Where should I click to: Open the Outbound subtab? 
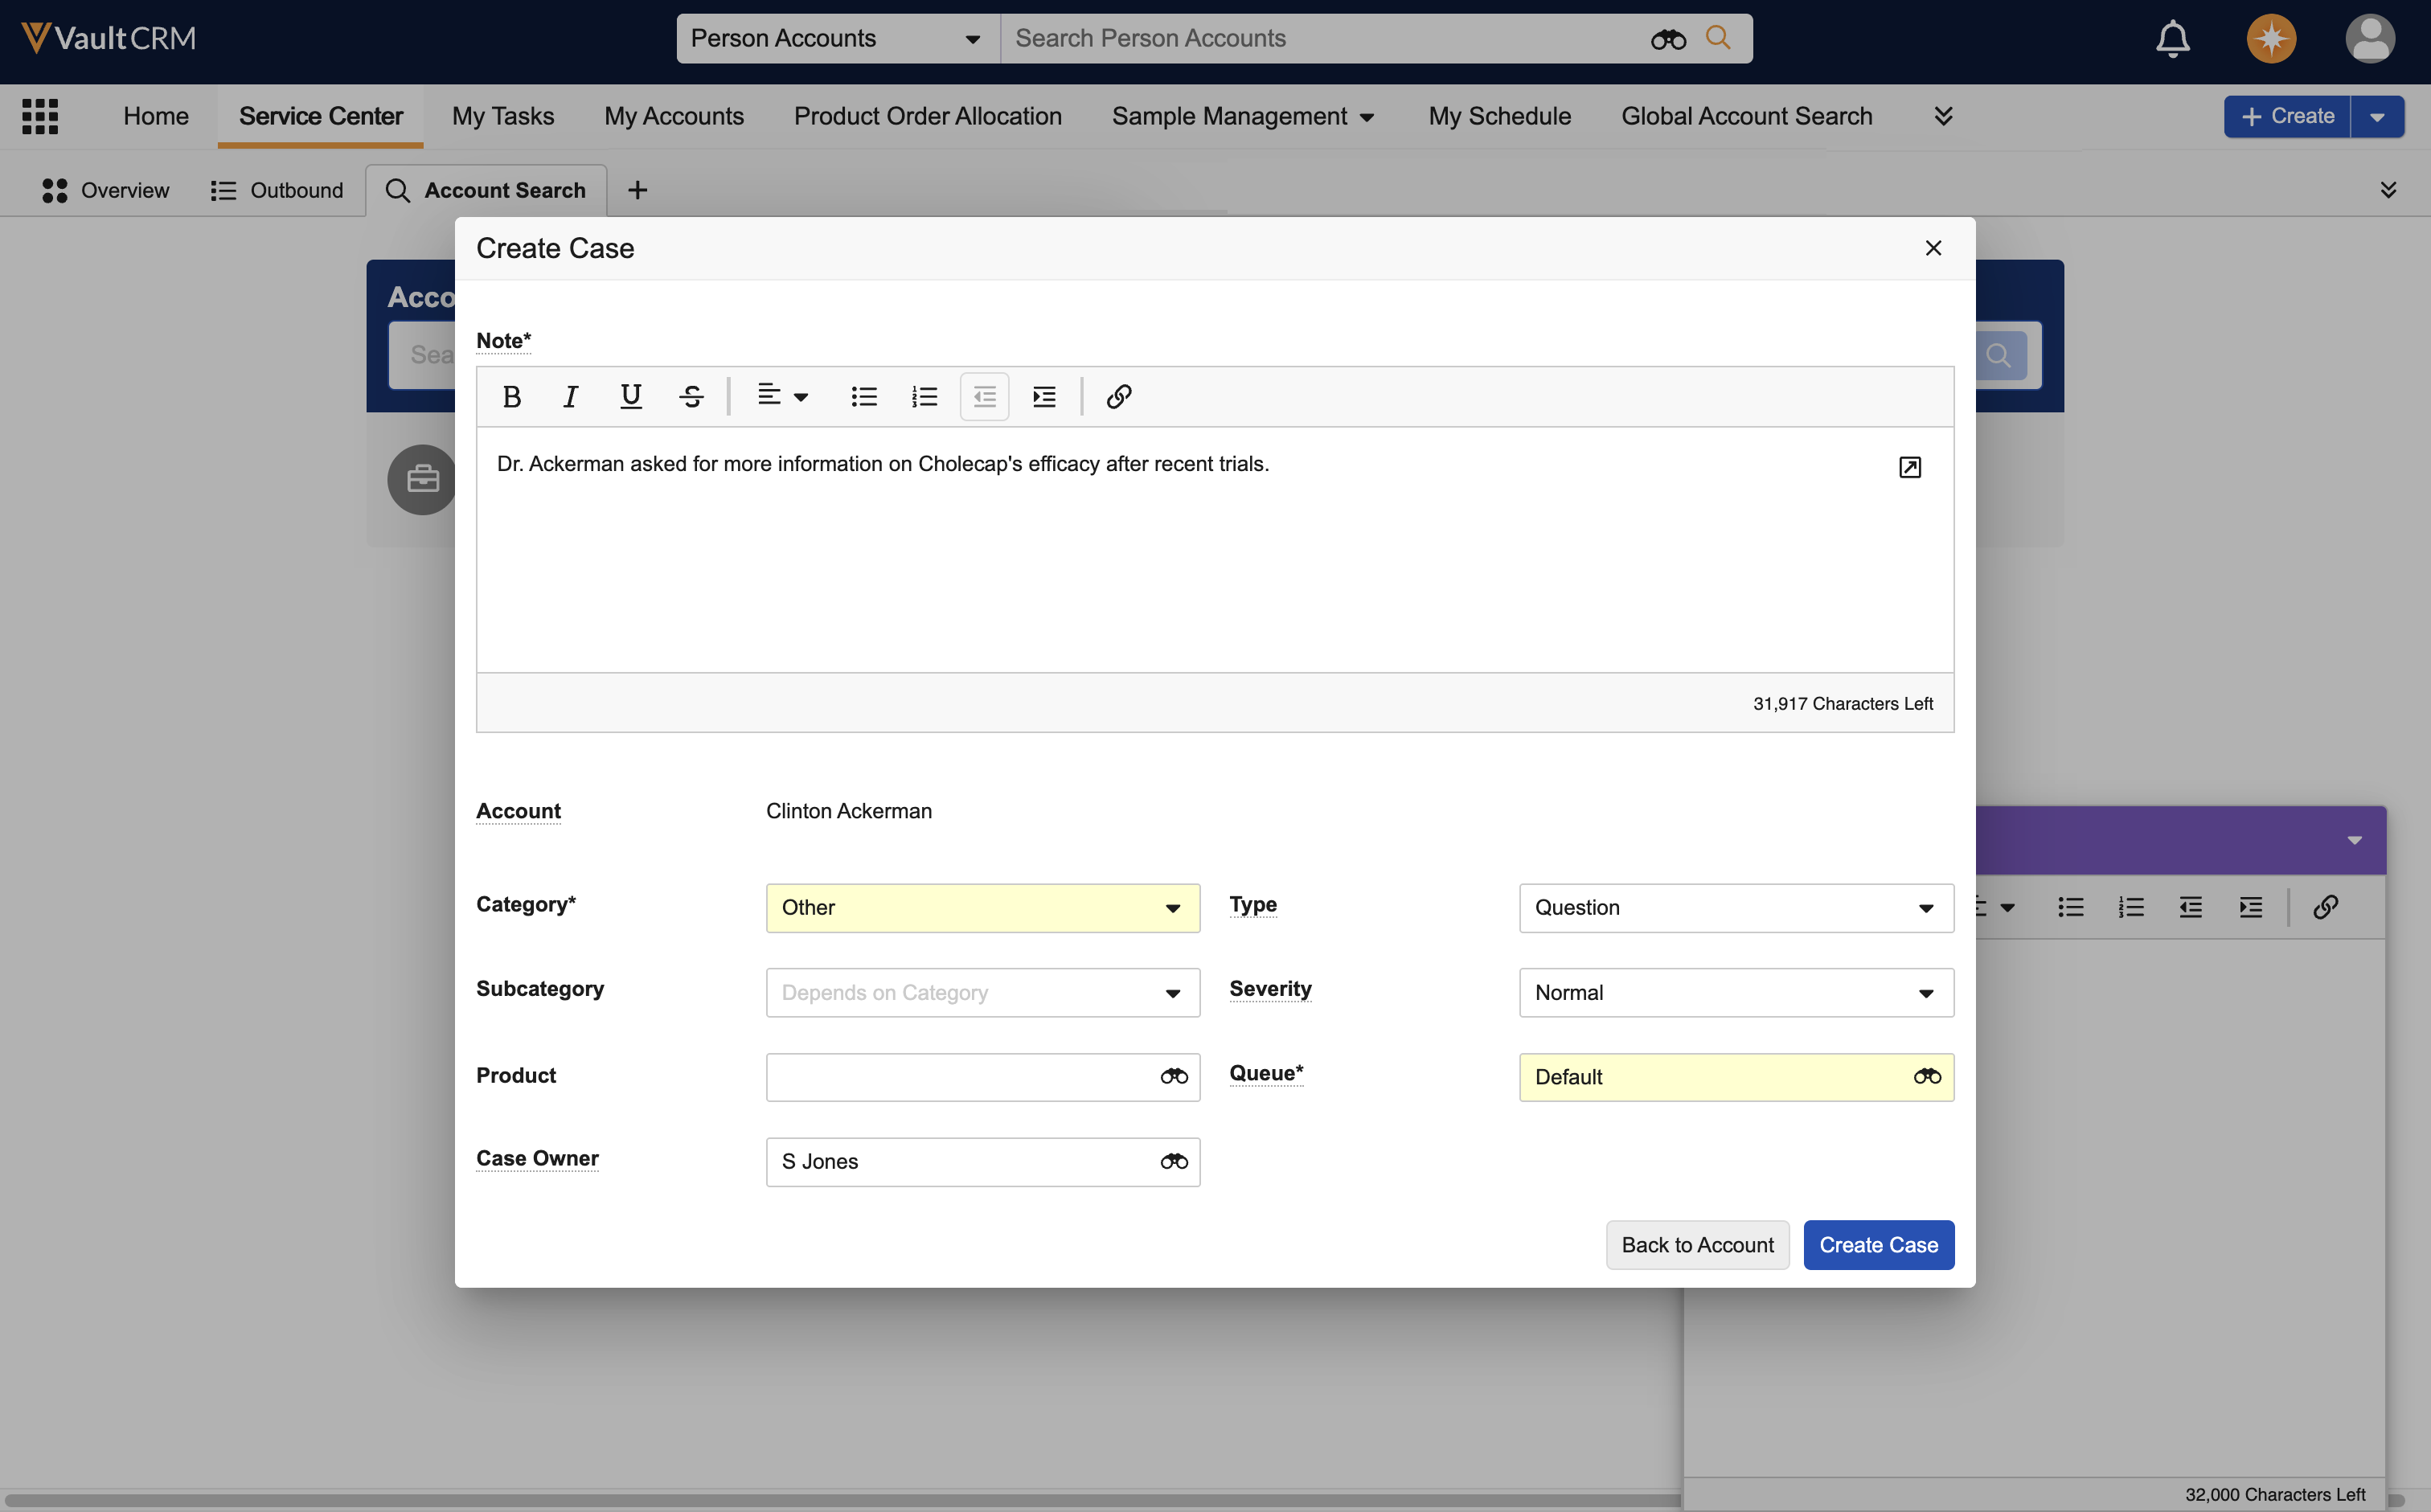click(277, 190)
